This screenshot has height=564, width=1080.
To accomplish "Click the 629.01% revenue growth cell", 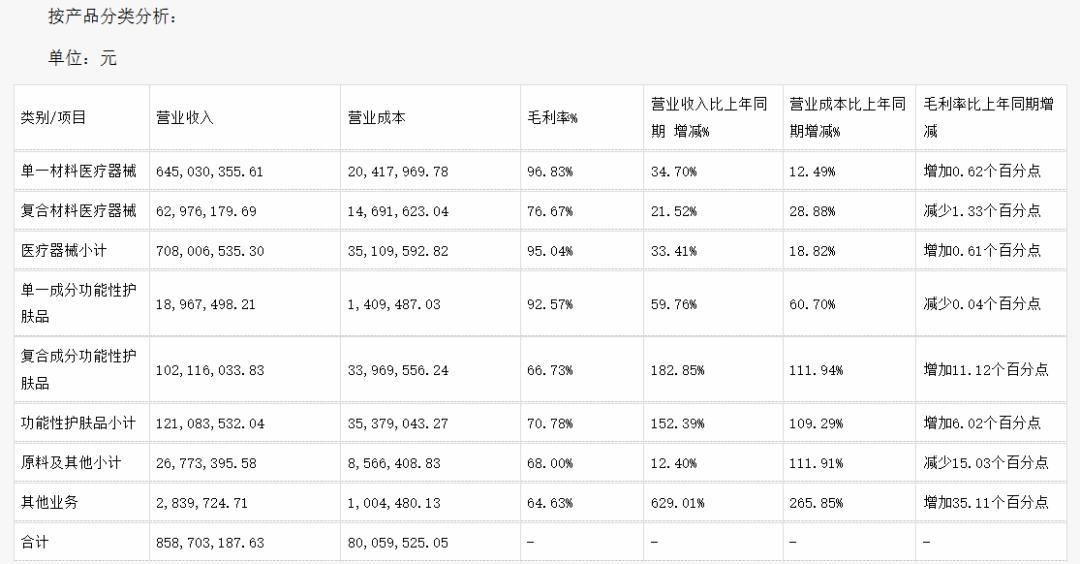I will click(678, 502).
